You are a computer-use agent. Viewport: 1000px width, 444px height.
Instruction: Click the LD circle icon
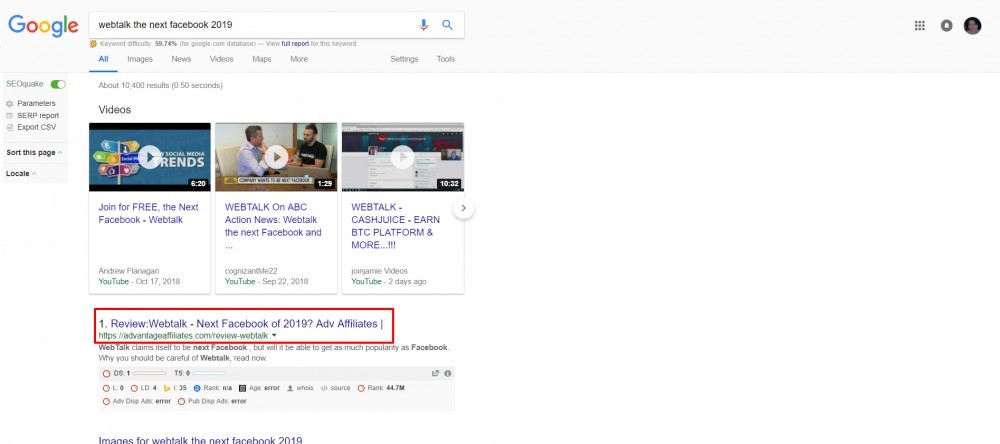click(x=135, y=388)
